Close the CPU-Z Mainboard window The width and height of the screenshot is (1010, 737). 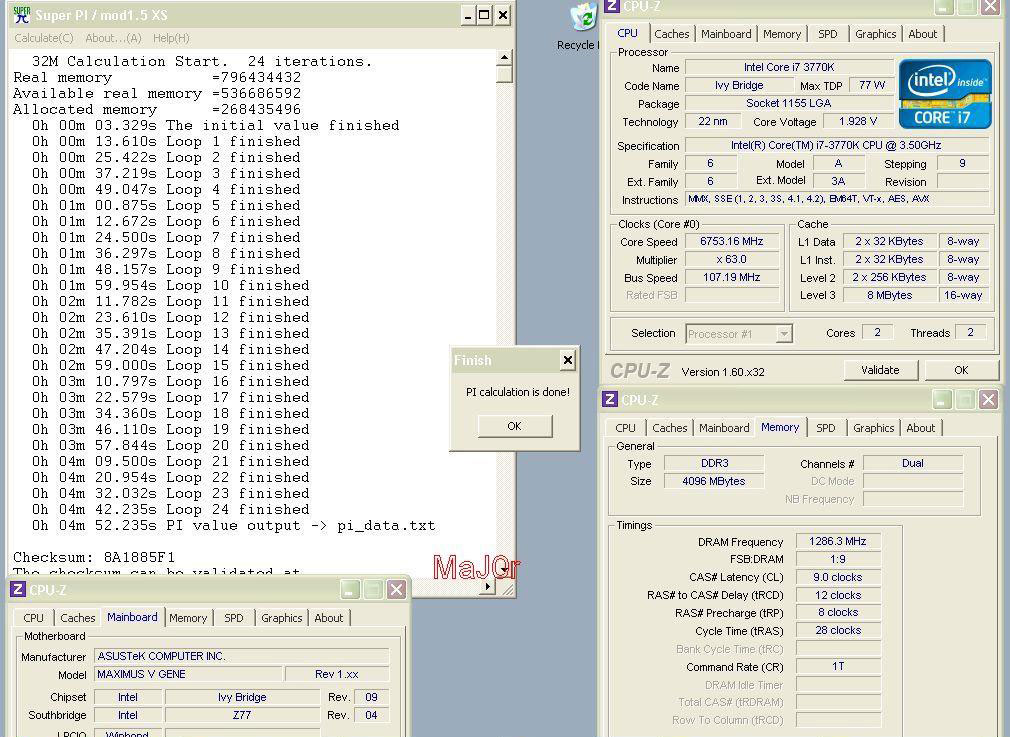[396, 589]
